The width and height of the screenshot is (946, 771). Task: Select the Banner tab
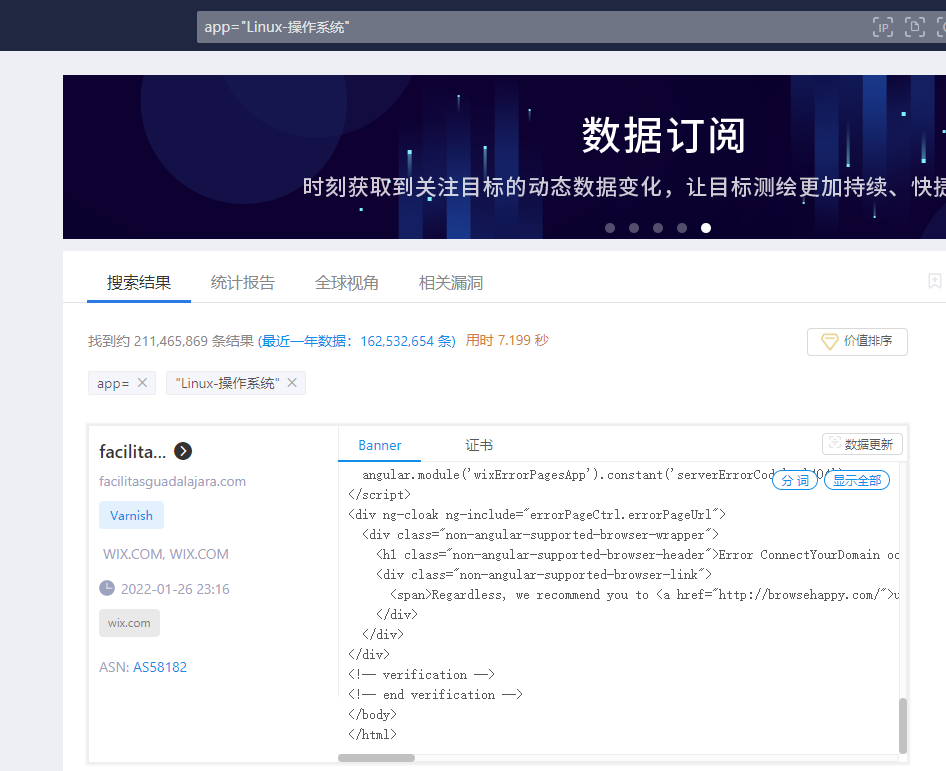point(379,445)
